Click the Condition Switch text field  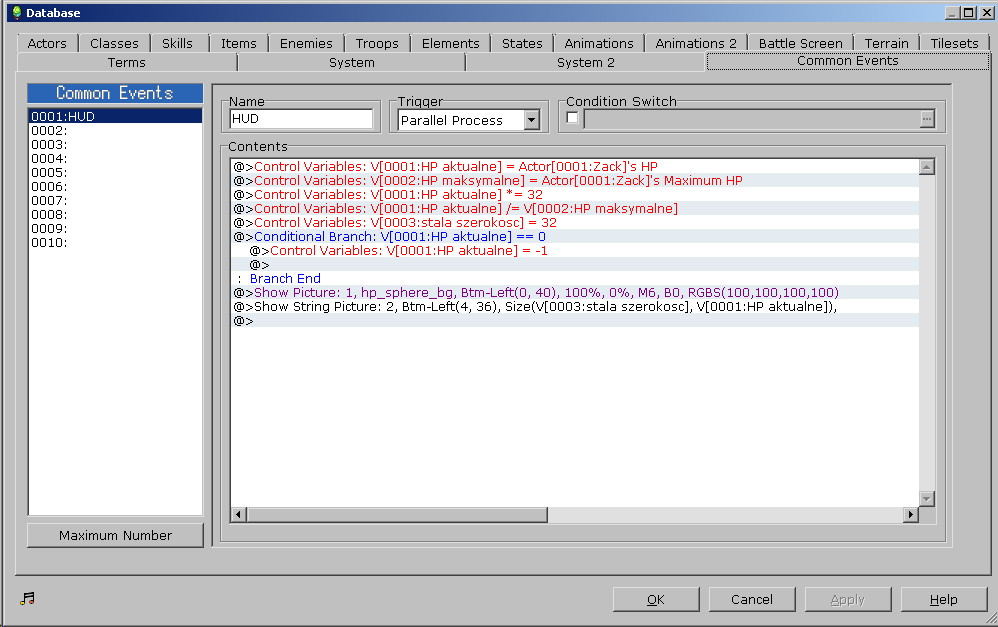pyautogui.click(x=752, y=119)
